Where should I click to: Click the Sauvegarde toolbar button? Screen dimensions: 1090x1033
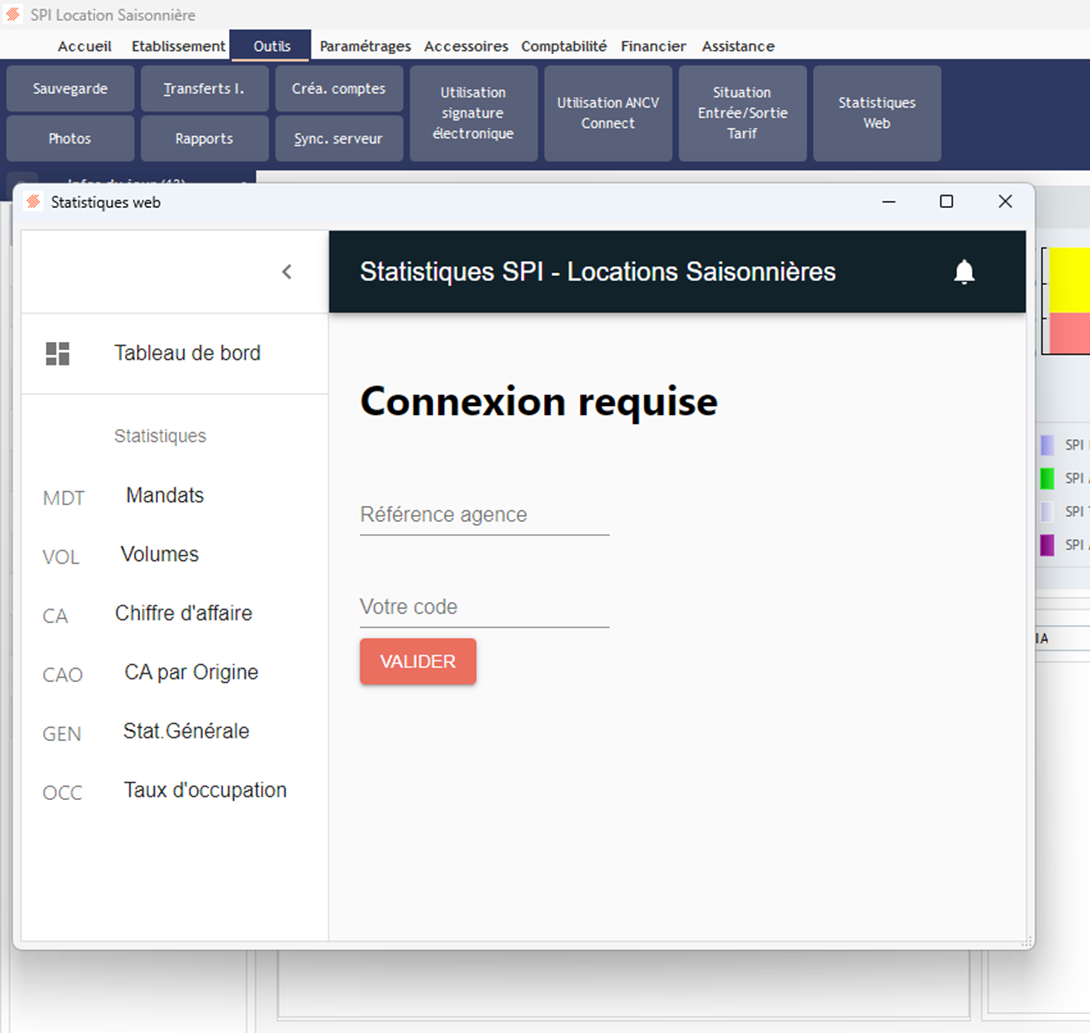pos(70,89)
